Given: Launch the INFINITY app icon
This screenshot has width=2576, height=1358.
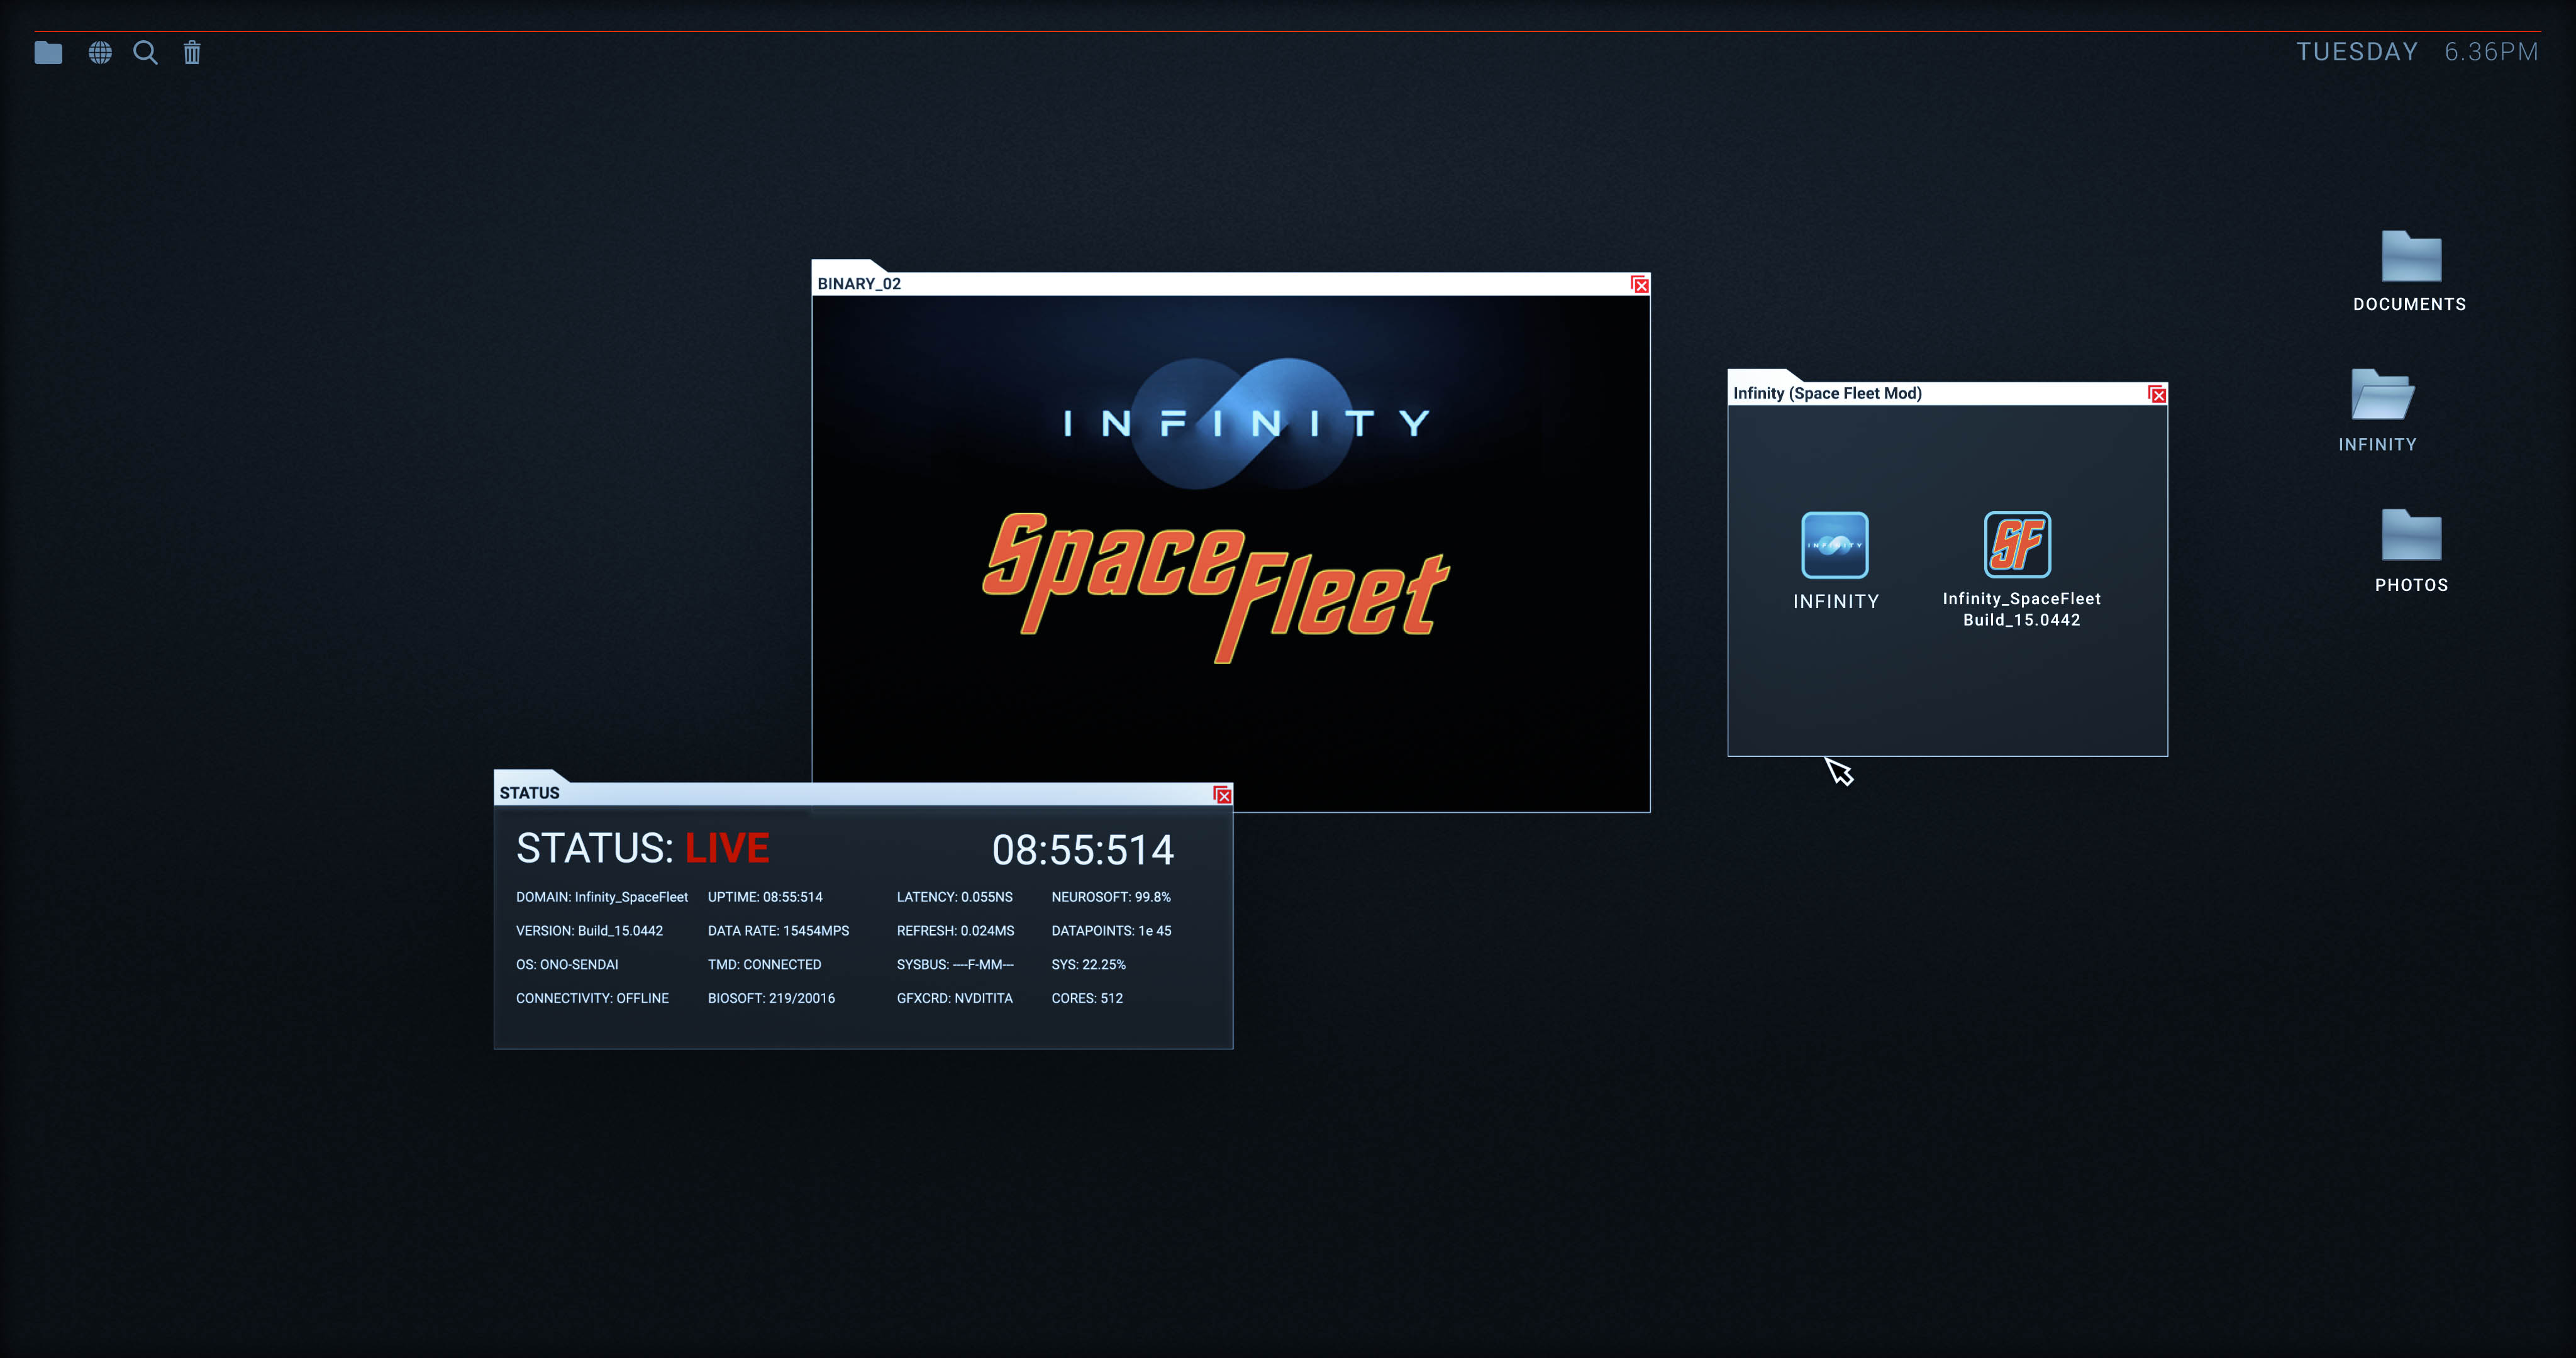Looking at the screenshot, I should pos(1834,545).
